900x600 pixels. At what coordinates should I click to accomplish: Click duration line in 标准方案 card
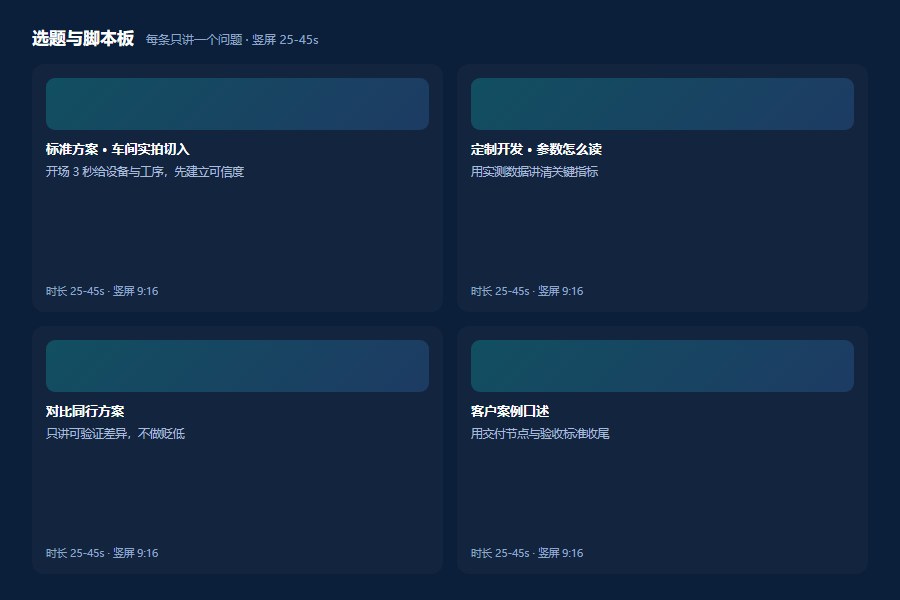coord(102,291)
